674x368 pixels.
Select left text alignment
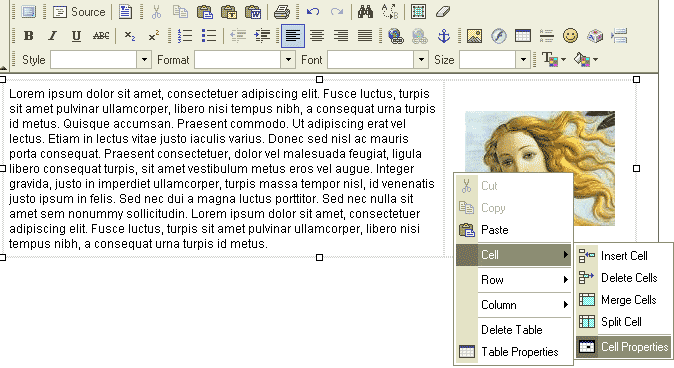293,36
